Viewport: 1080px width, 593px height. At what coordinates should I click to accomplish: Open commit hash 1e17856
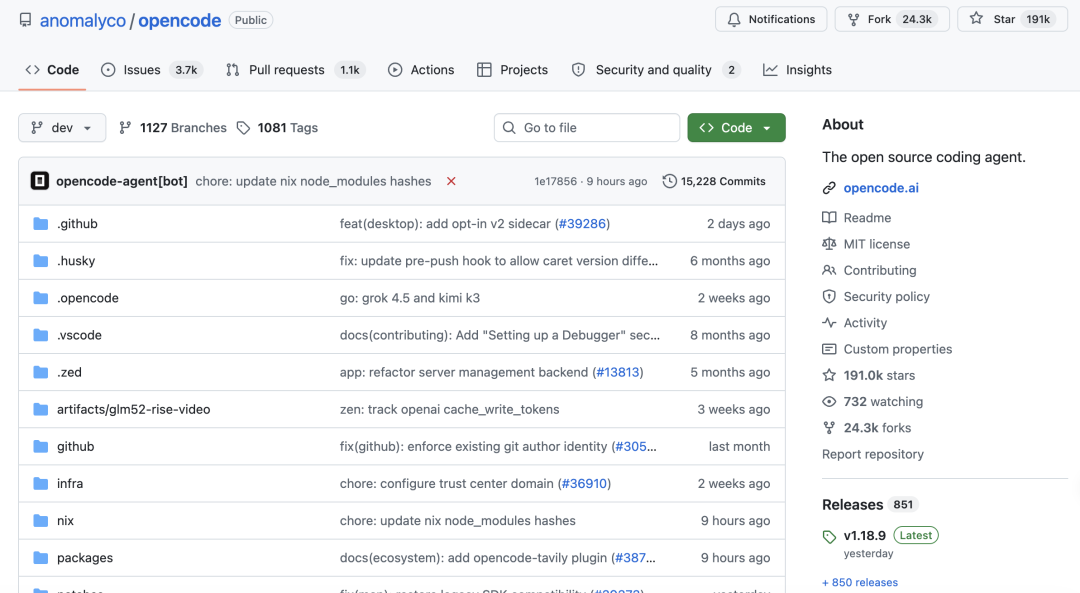[555, 181]
